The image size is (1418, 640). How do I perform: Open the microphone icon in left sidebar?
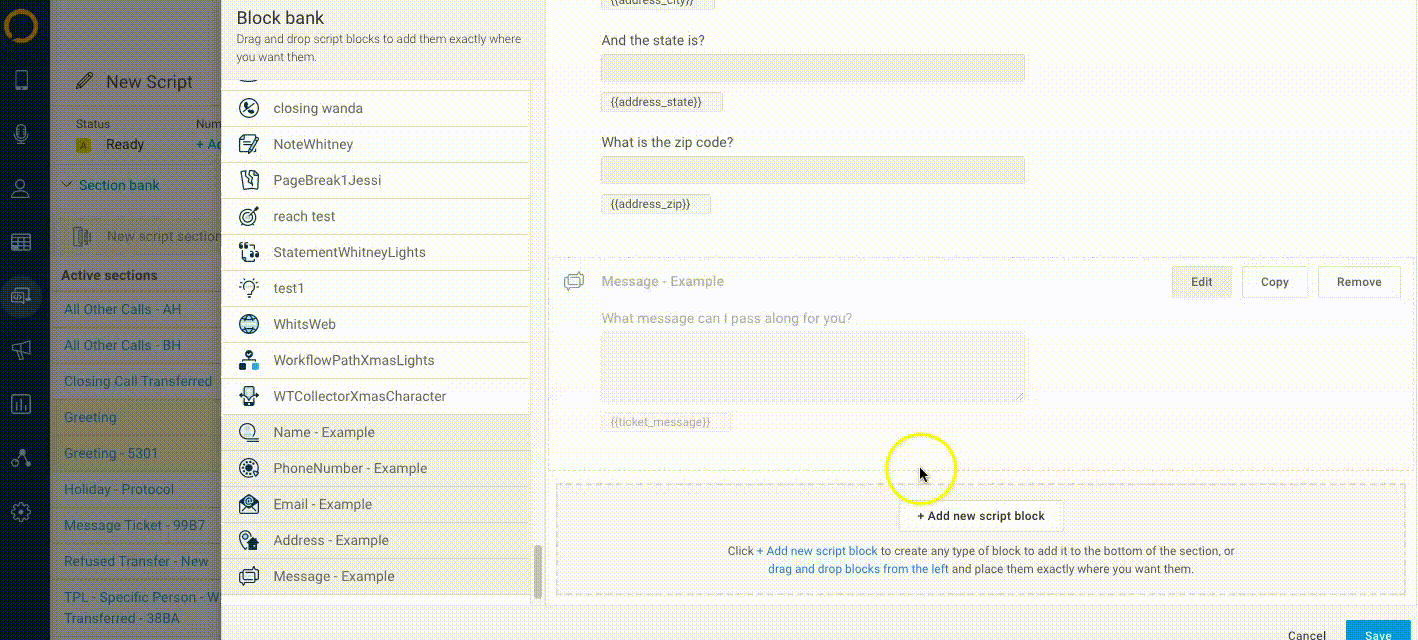21,135
